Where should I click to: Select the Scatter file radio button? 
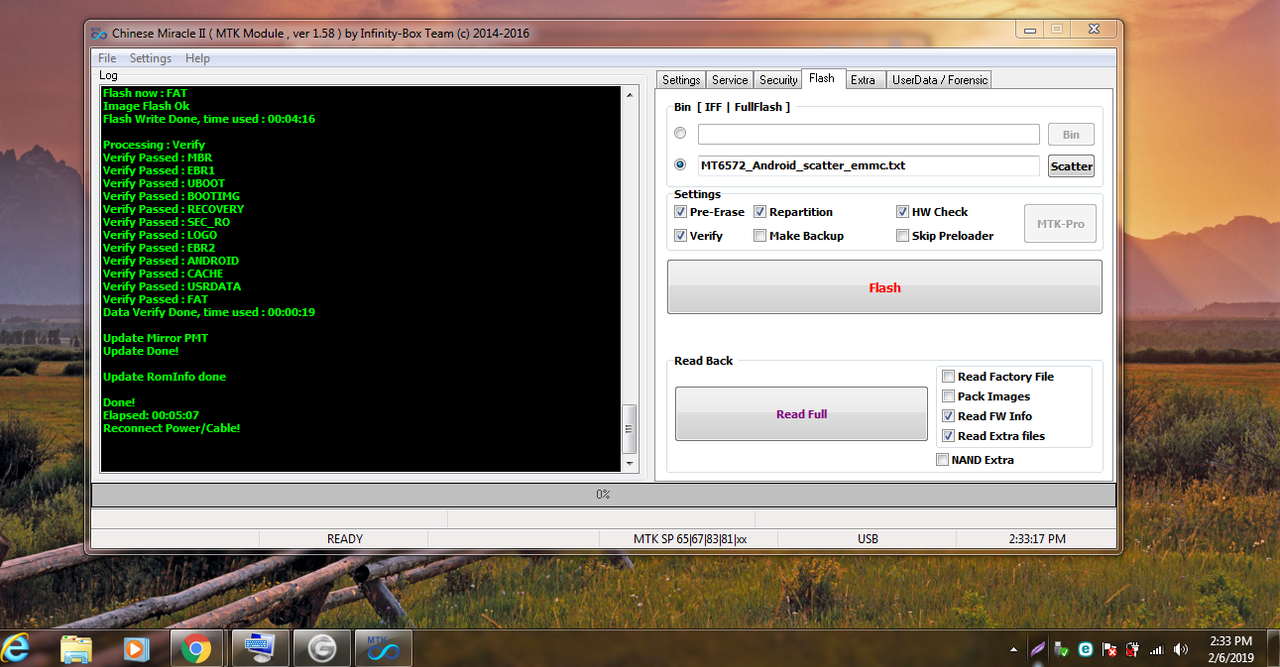[x=680, y=165]
